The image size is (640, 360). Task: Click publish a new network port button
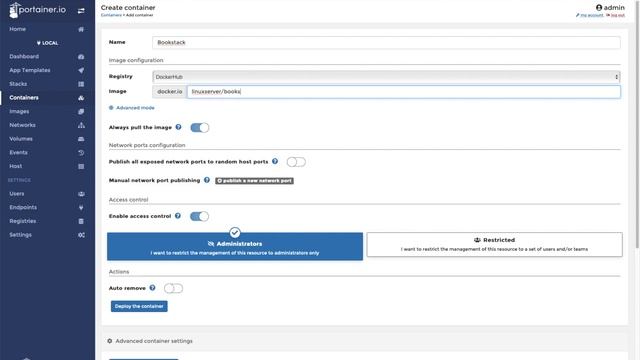coord(254,180)
